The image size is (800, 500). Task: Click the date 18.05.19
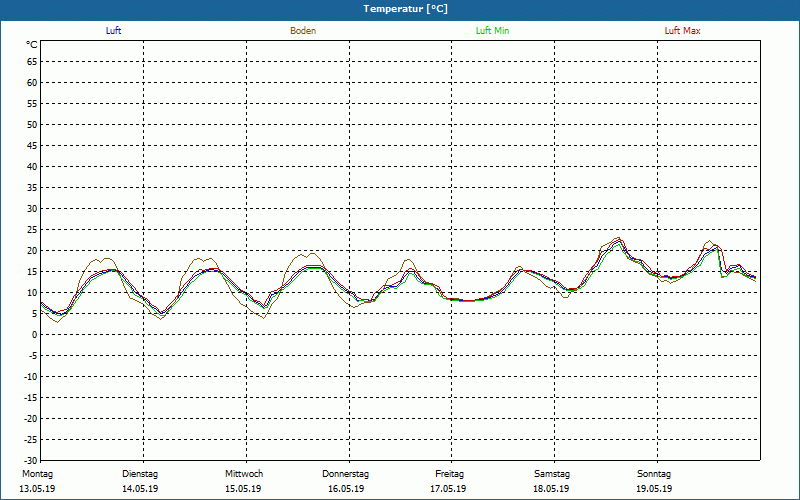click(552, 489)
